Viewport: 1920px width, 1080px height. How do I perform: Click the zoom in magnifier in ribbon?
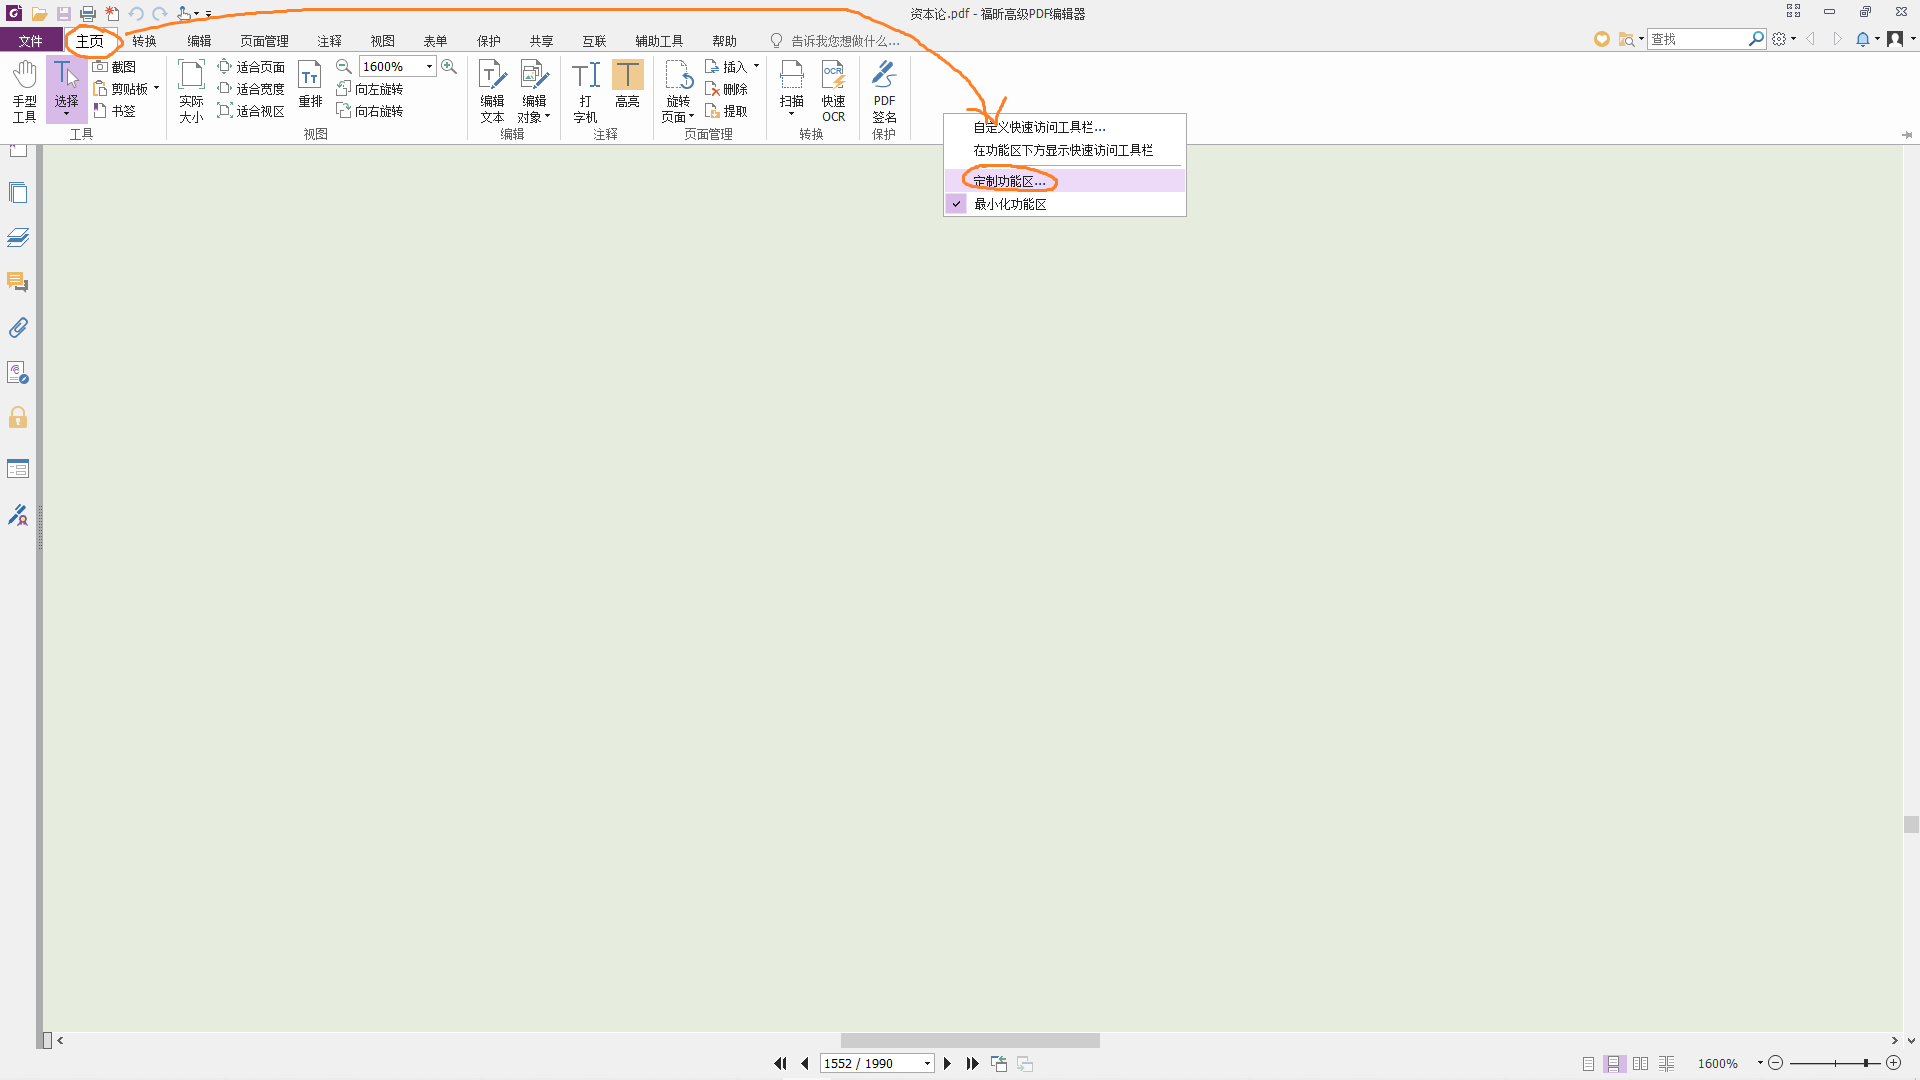click(449, 66)
